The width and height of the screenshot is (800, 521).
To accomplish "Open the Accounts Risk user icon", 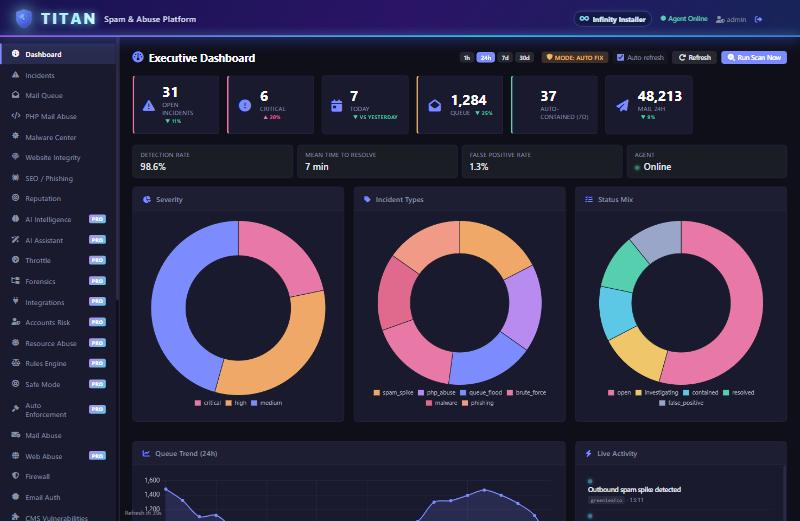I will coord(15,322).
